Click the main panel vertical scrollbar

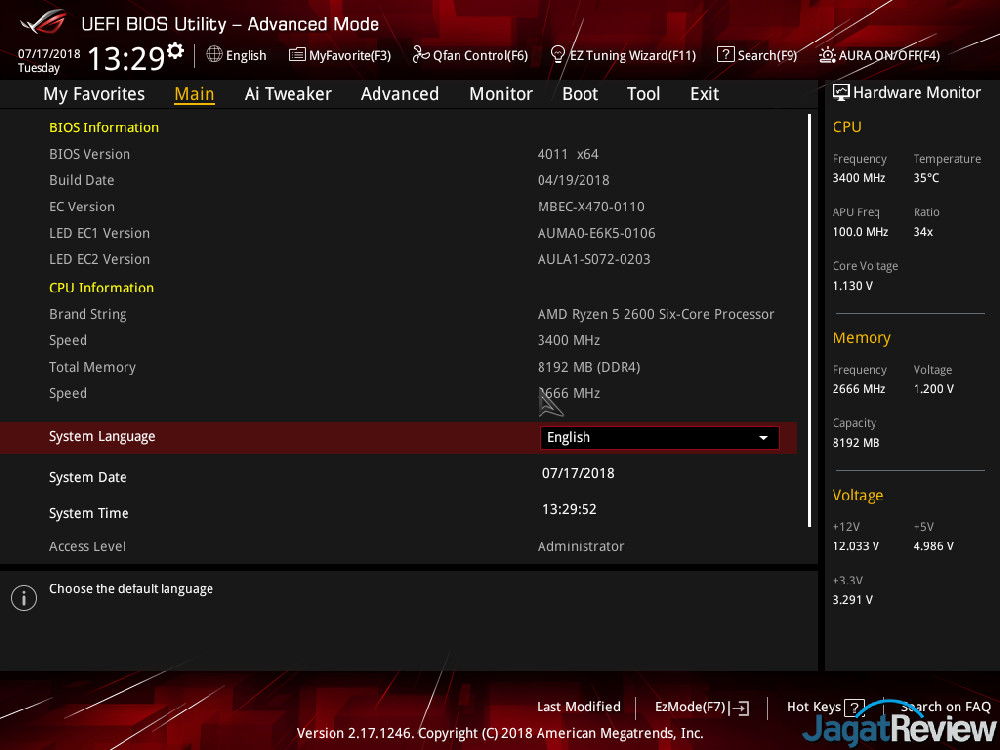click(809, 320)
